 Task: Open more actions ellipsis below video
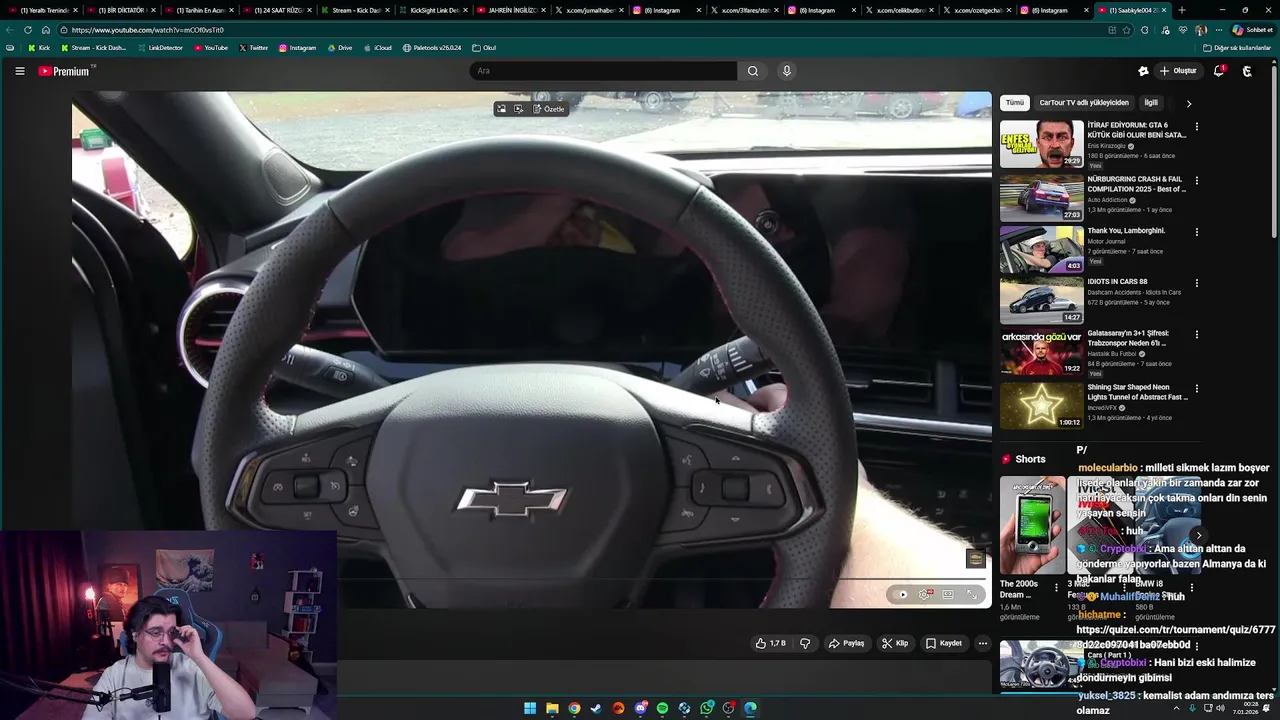pyautogui.click(x=983, y=643)
